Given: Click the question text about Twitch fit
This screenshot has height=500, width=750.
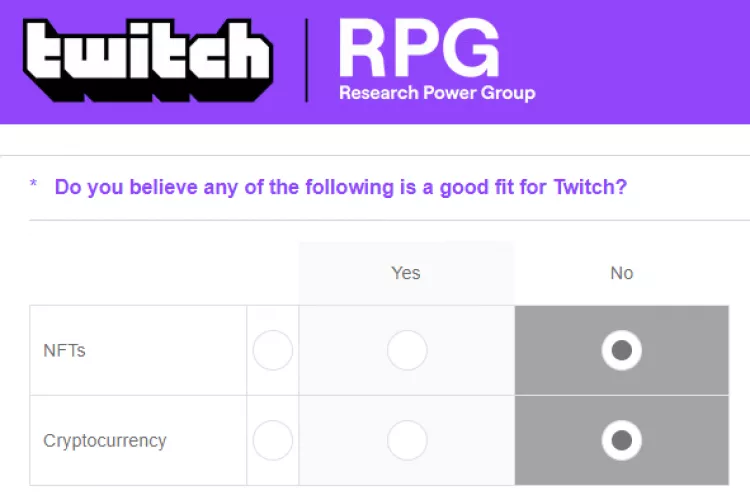Looking at the screenshot, I should pos(340,187).
